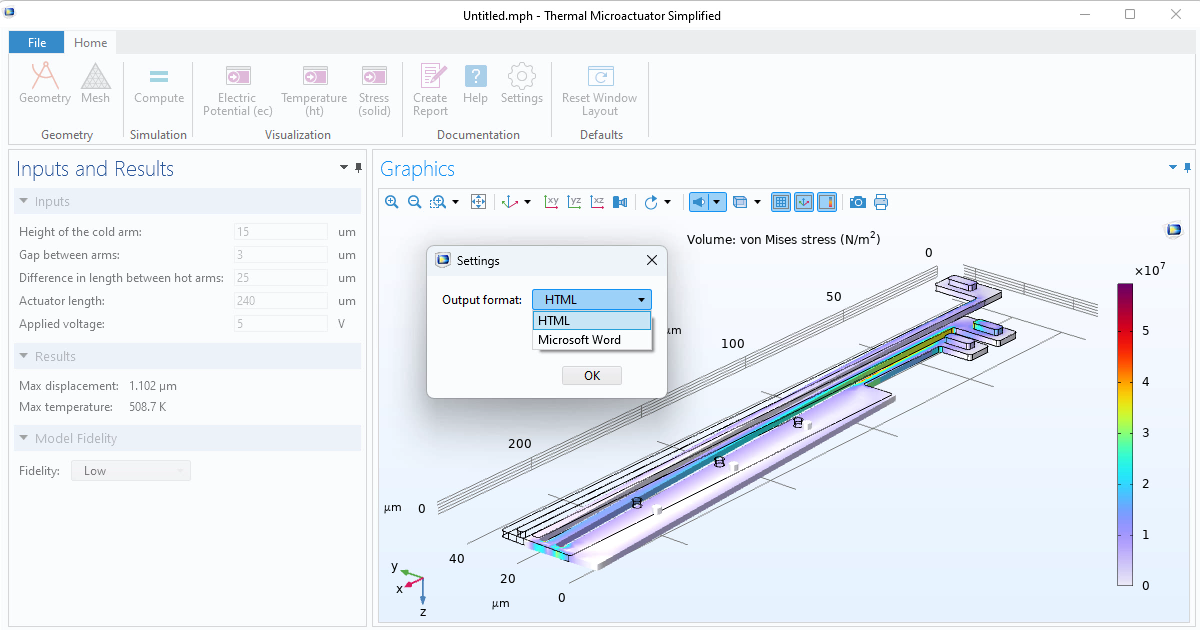Viewport: 1200px width, 630px height.
Task: Confirm with the OK button
Action: (591, 375)
